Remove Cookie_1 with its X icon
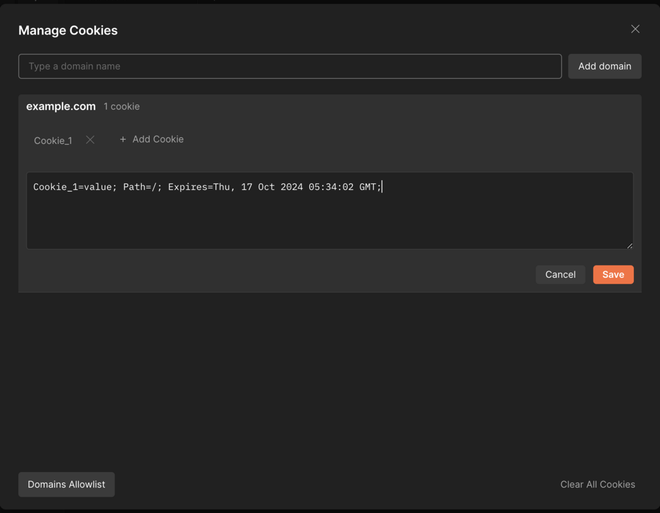 click(x=90, y=140)
